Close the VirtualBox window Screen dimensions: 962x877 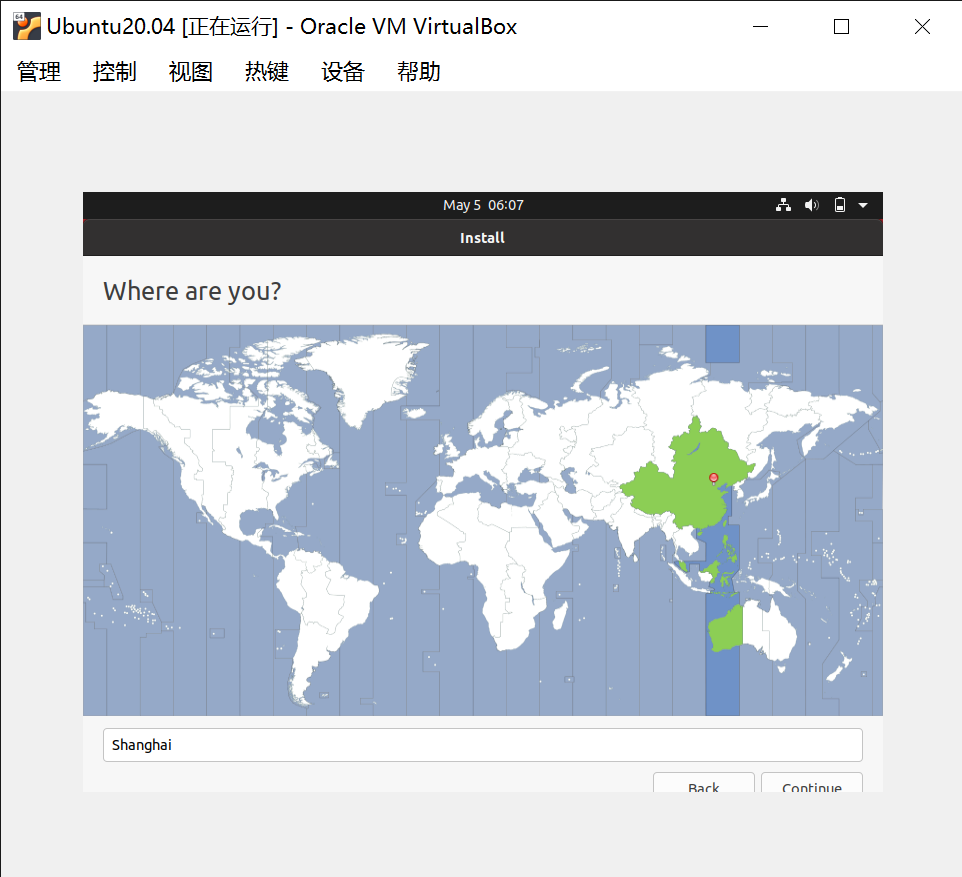(x=922, y=26)
